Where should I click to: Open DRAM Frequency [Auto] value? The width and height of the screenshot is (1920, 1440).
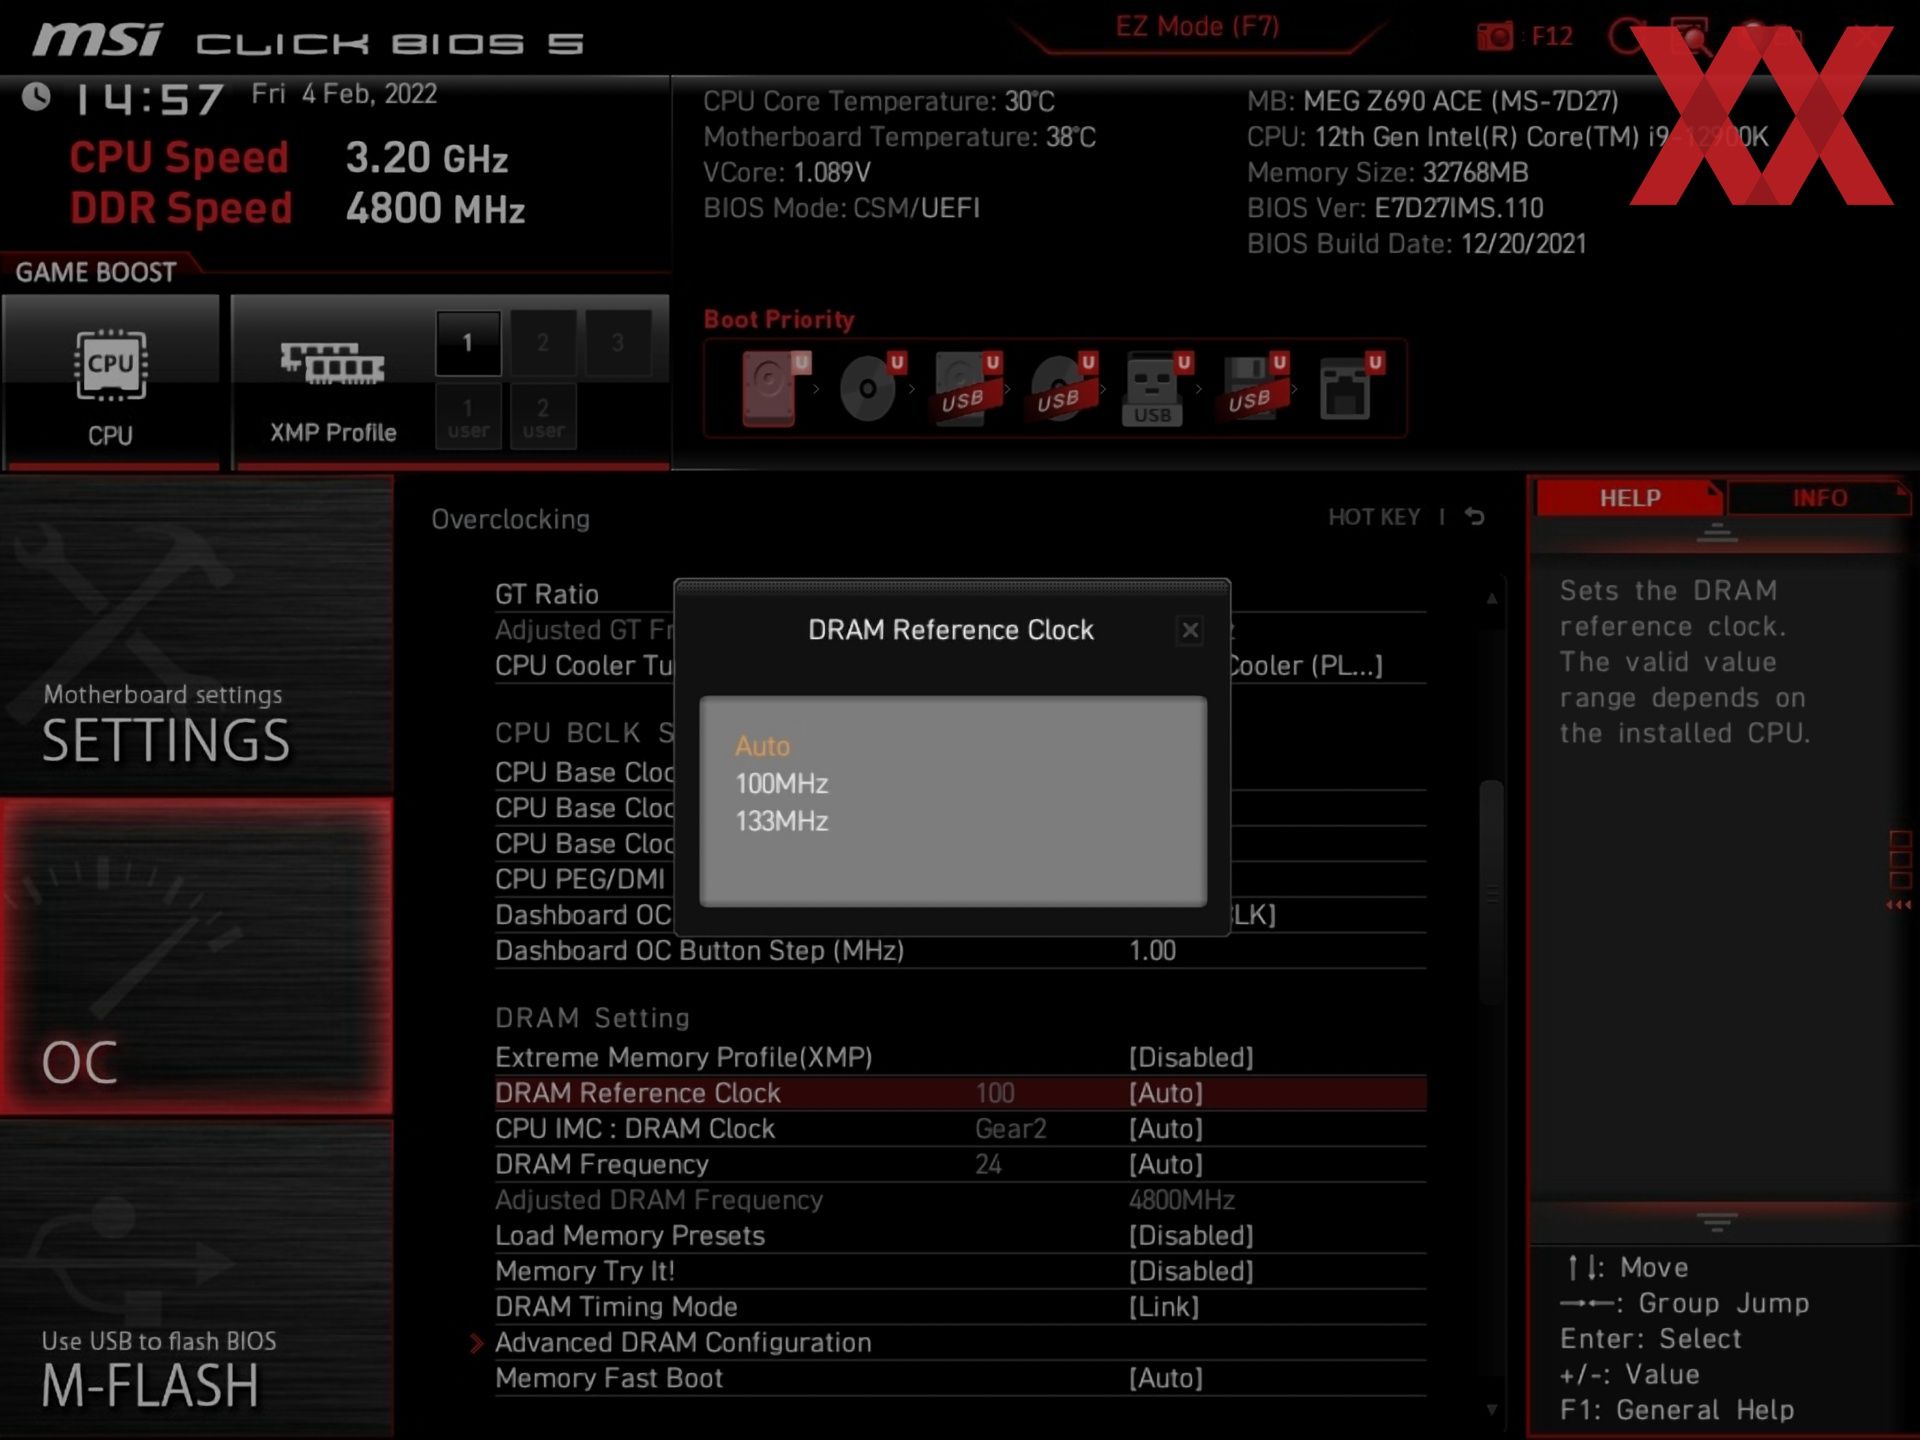coord(1166,1165)
